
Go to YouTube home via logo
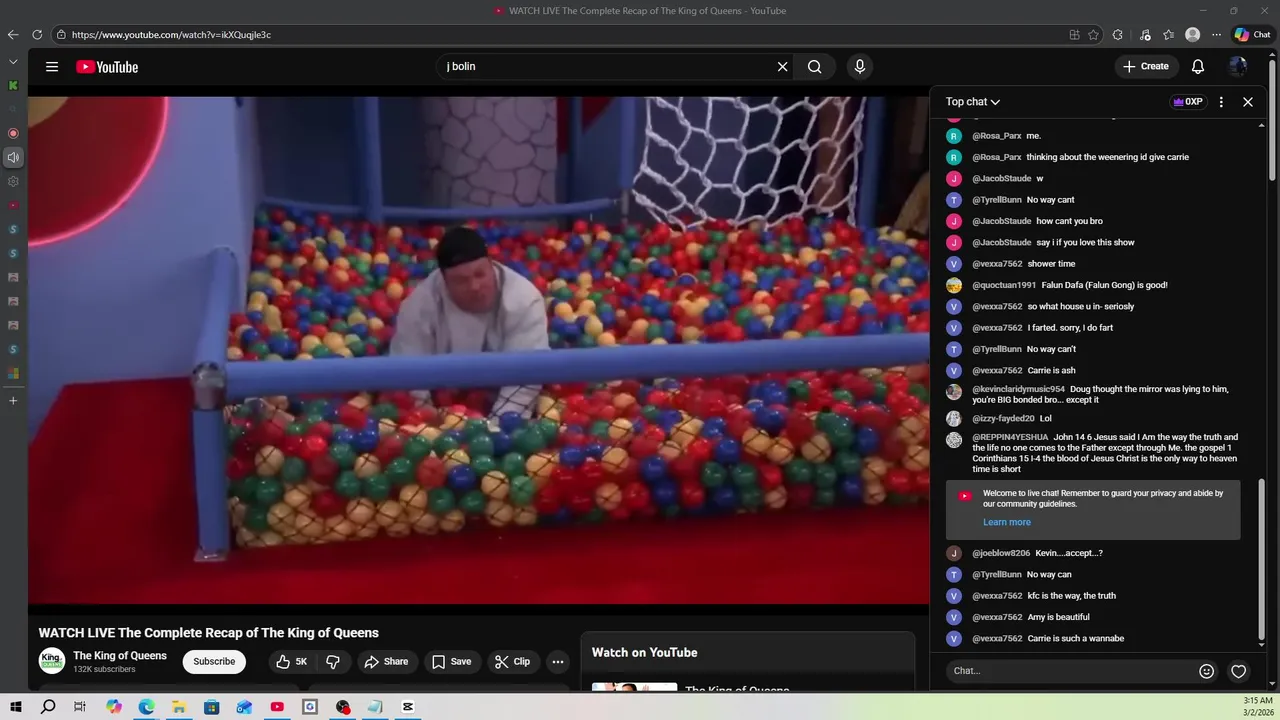click(107, 67)
